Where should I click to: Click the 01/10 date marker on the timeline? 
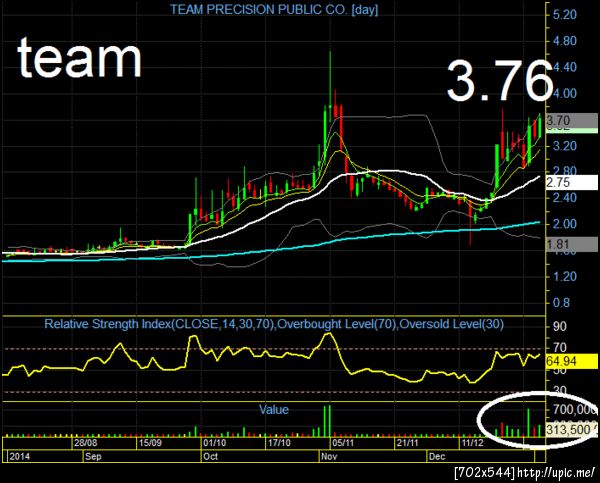point(215,443)
